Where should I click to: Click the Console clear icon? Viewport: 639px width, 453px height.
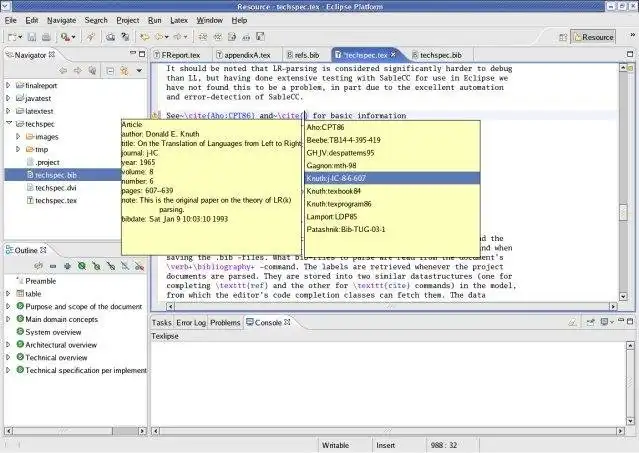point(573,322)
